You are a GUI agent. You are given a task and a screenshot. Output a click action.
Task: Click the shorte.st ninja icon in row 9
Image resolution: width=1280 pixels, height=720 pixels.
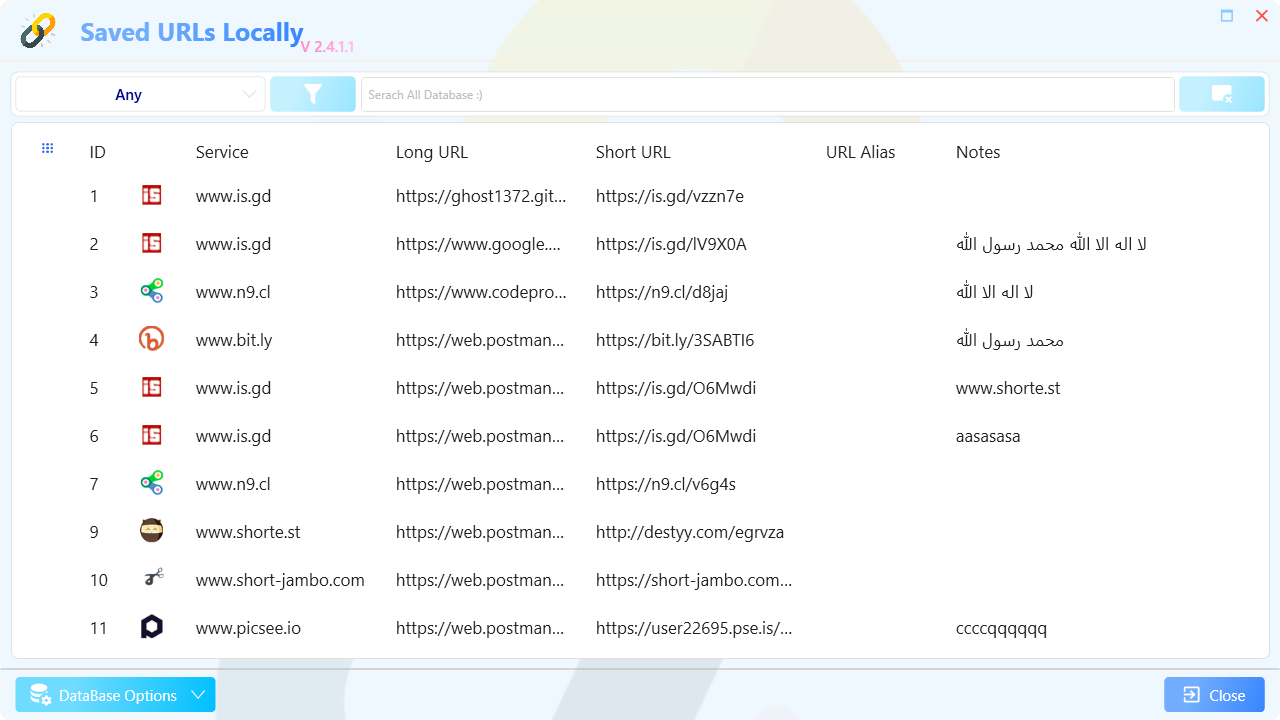click(151, 531)
